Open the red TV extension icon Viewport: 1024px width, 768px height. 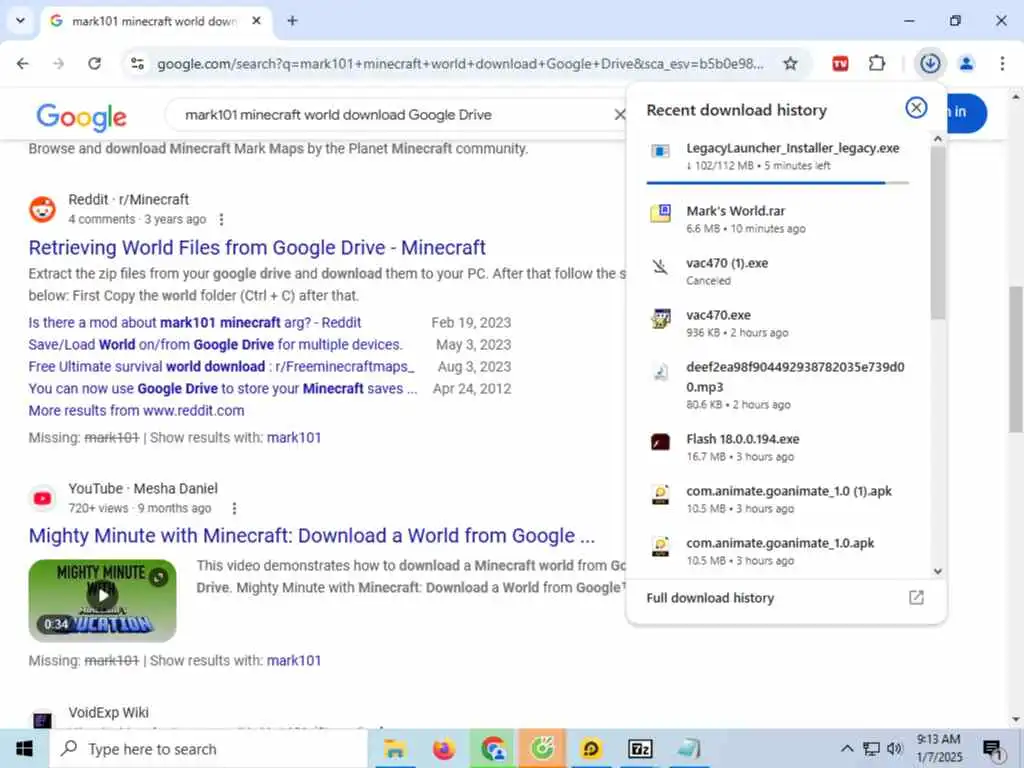[x=840, y=63]
